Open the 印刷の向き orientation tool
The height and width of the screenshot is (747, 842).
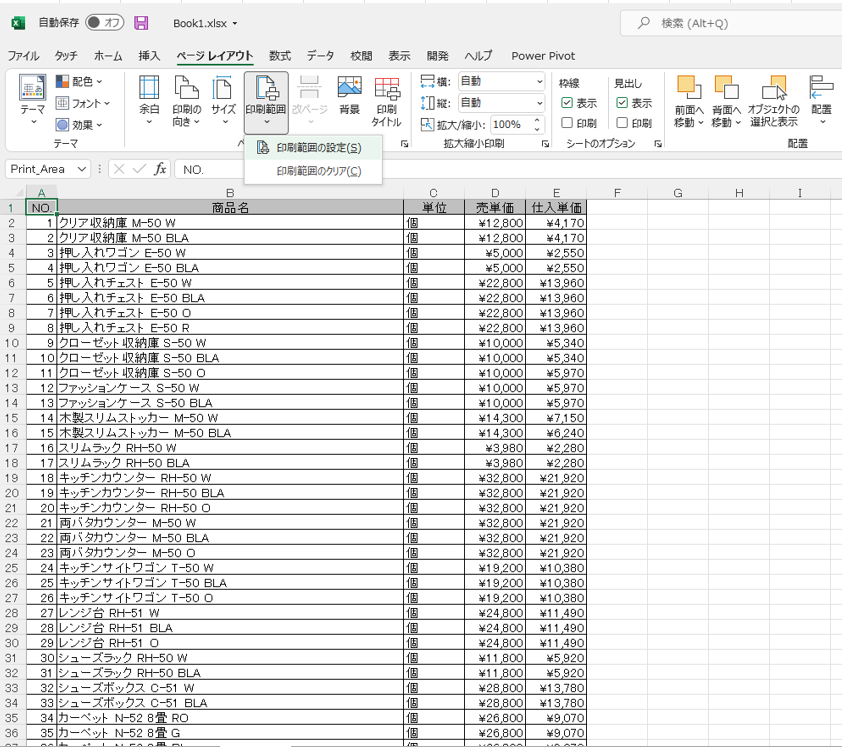(186, 101)
